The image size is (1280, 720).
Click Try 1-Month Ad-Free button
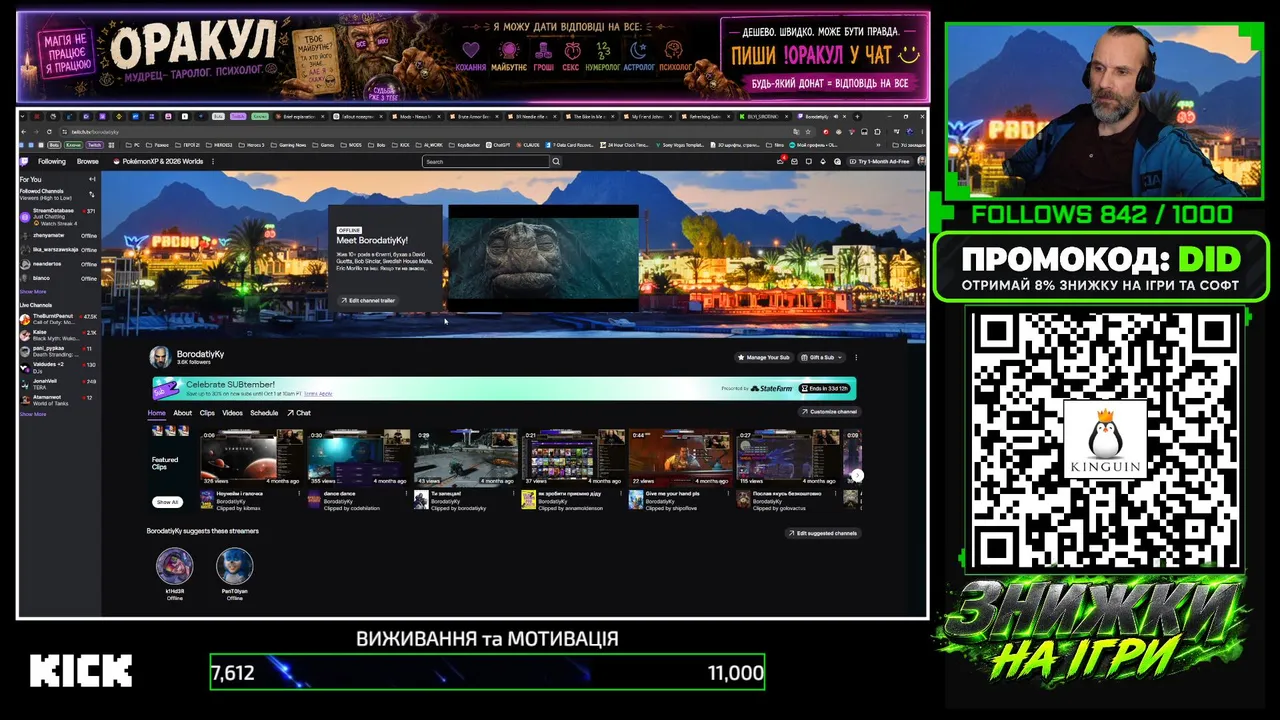point(880,161)
